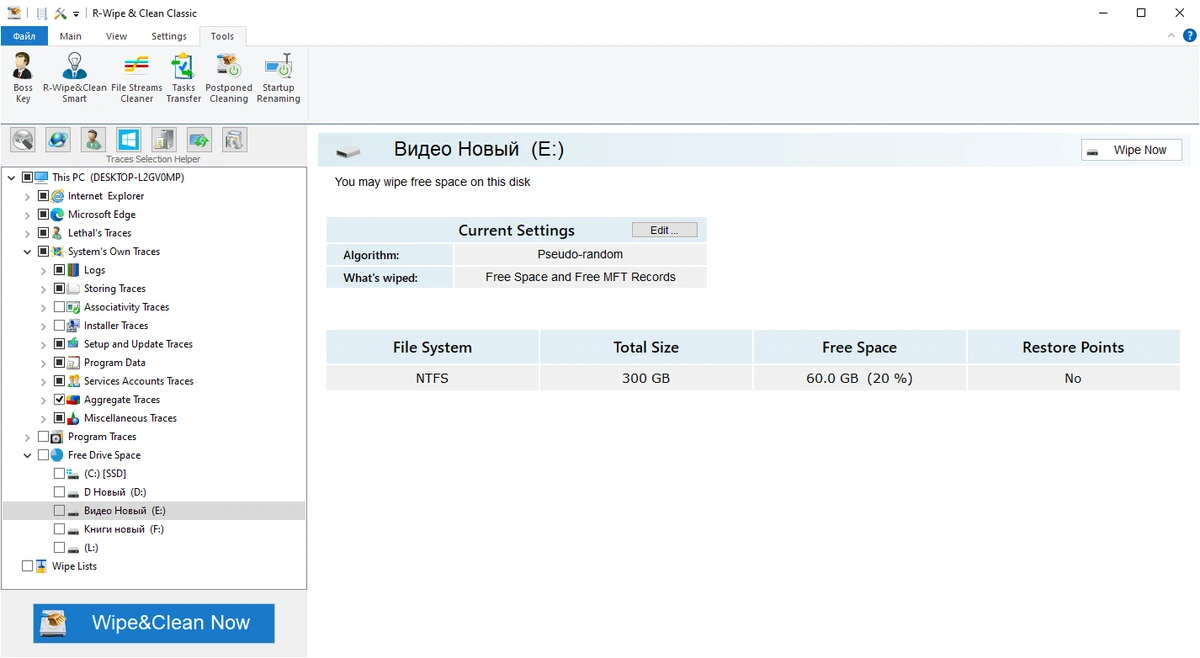The image size is (1200, 658).
Task: Click the programs traces helper icon
Action: point(164,139)
